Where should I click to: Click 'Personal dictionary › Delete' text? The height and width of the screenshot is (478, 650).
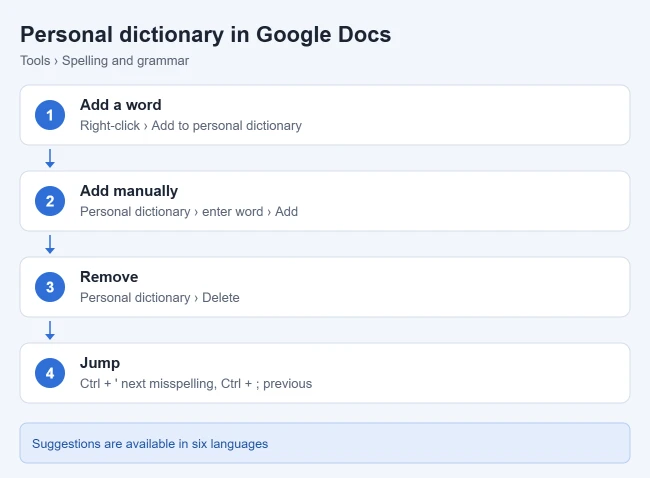[160, 298]
